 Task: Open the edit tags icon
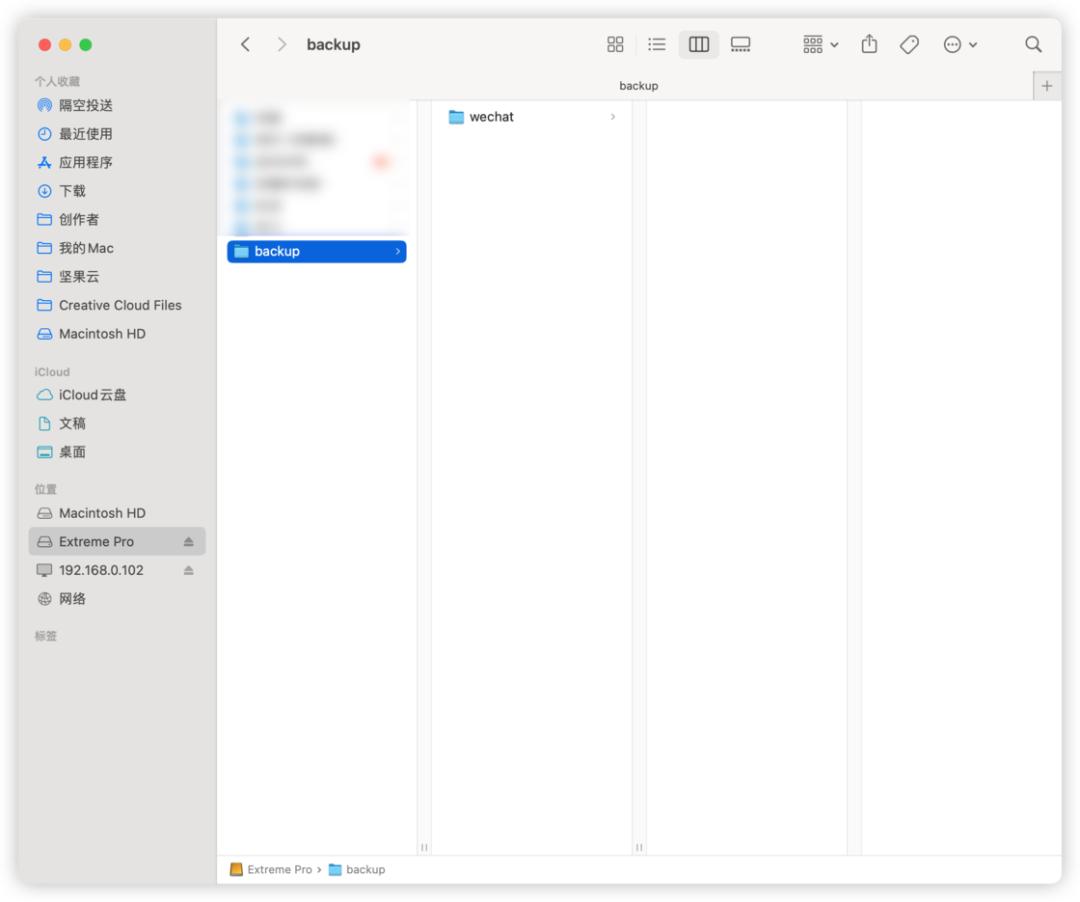[x=909, y=45]
